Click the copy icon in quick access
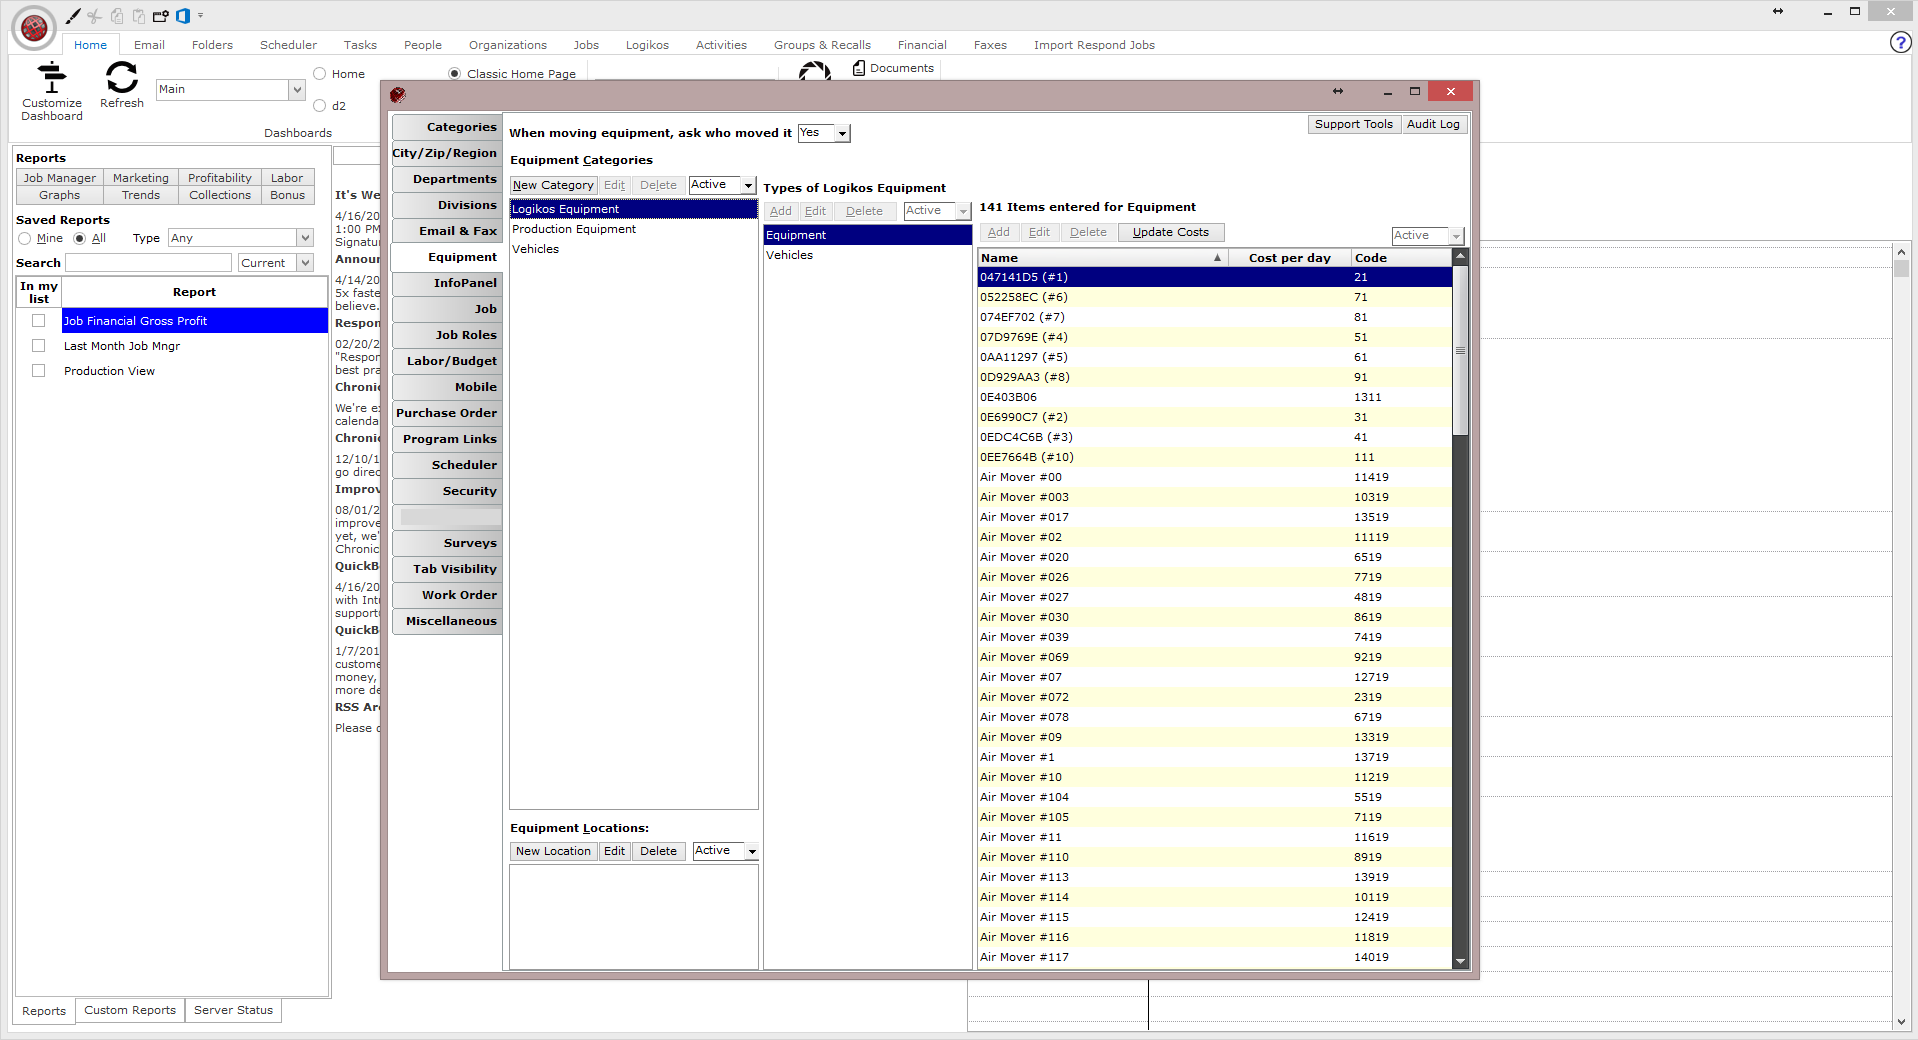The height and width of the screenshot is (1040, 1918). click(117, 16)
